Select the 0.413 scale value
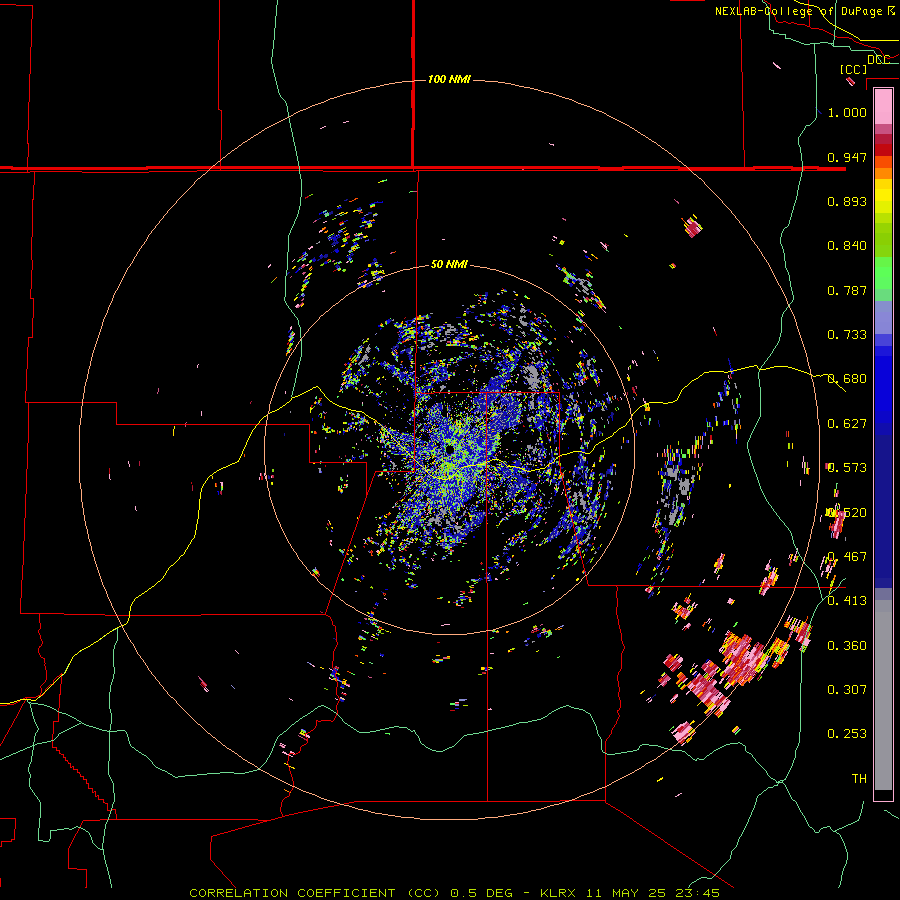The image size is (900, 900). click(847, 601)
